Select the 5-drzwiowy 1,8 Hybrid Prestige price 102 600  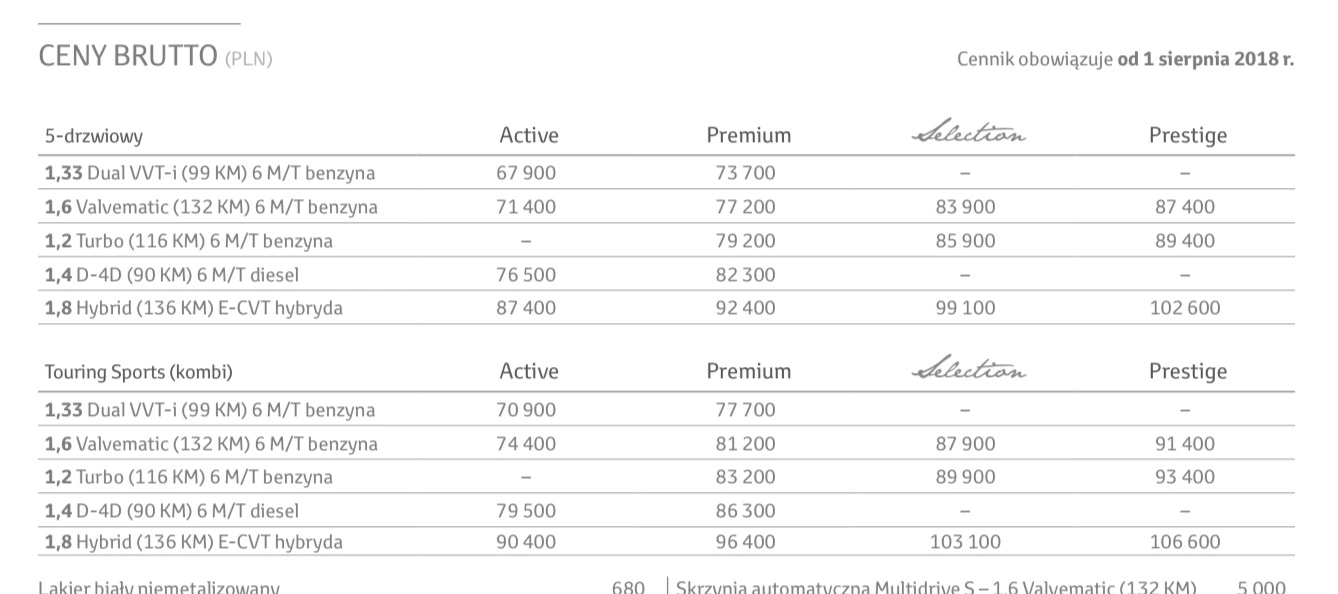[x=1185, y=308]
